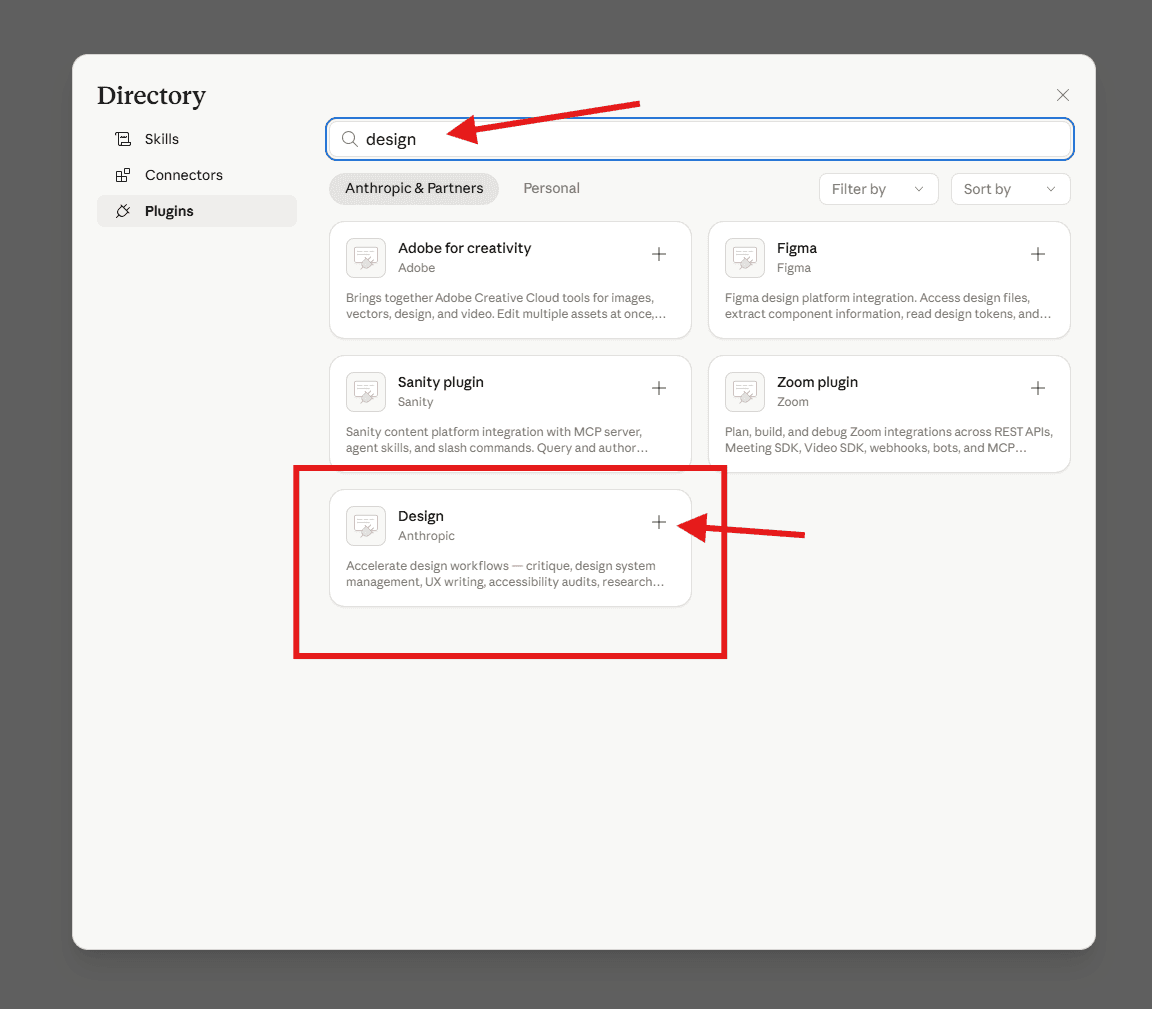Open the Zoom plugin title

(x=817, y=382)
